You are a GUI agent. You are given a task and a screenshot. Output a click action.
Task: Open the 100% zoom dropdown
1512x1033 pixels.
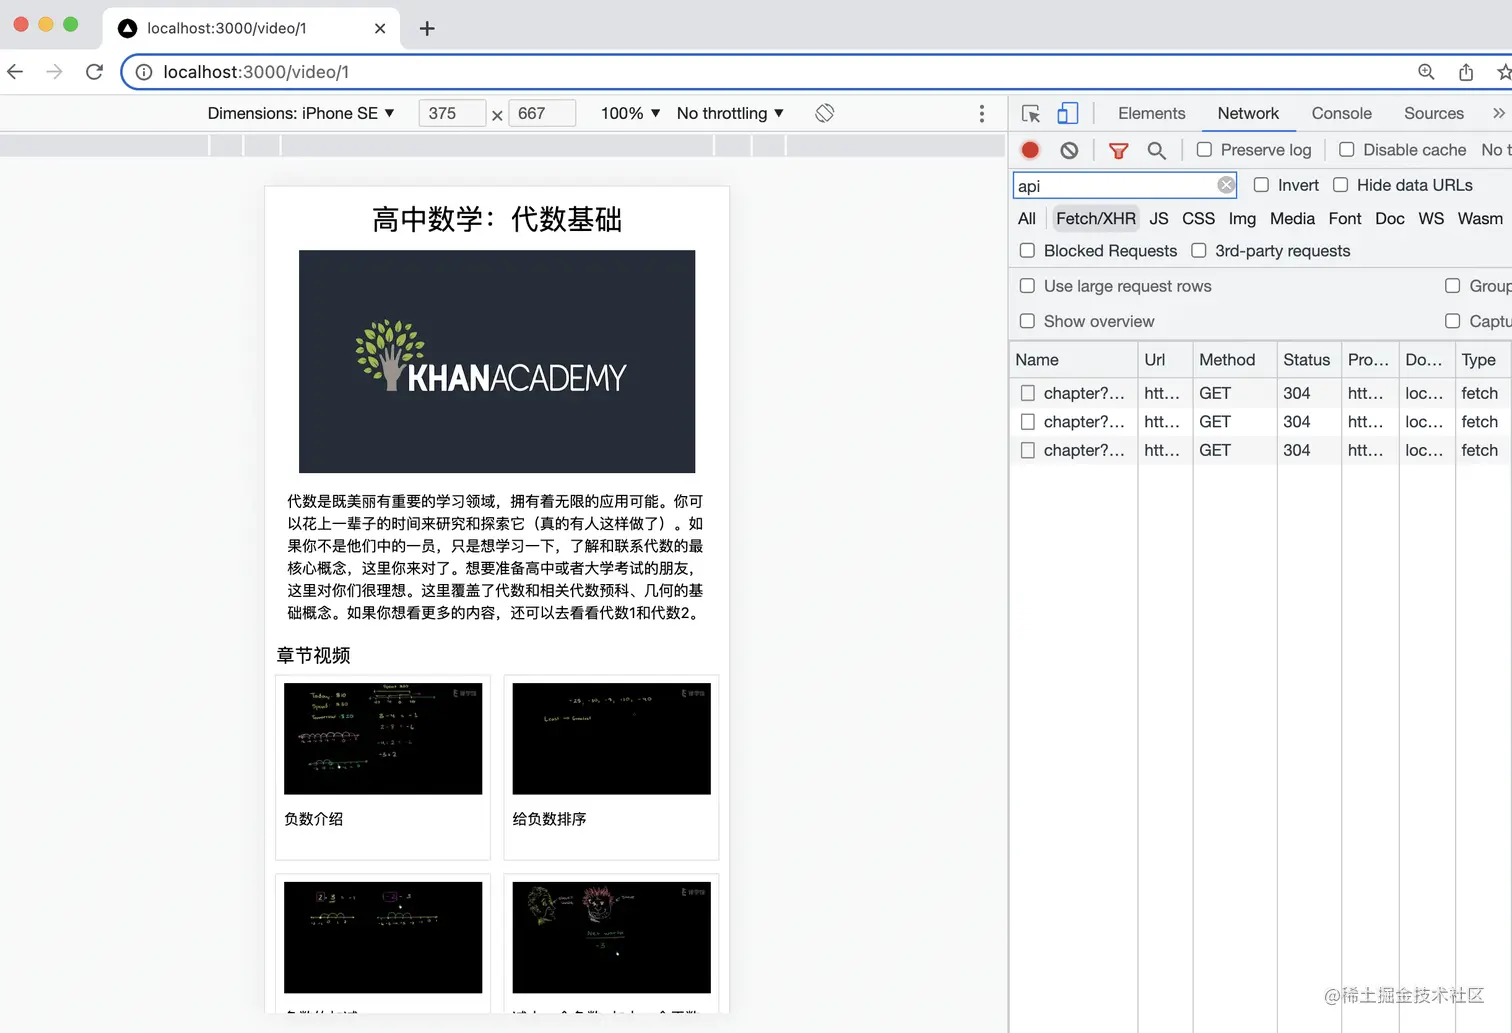click(x=630, y=113)
